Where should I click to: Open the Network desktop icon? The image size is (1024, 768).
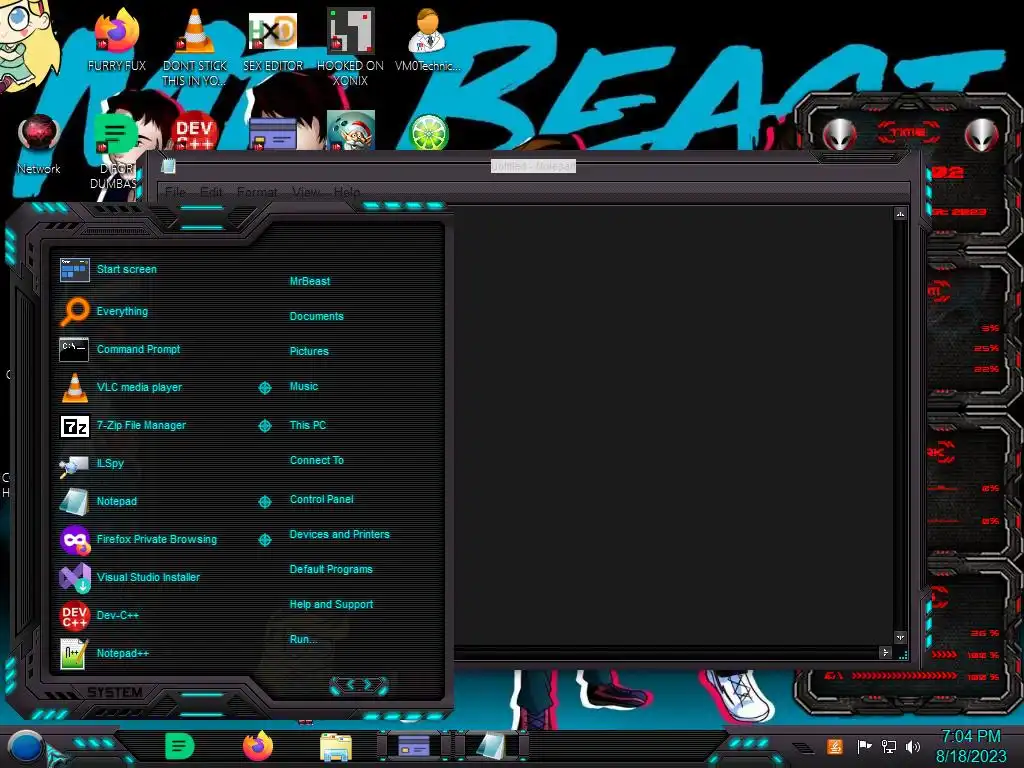[39, 144]
